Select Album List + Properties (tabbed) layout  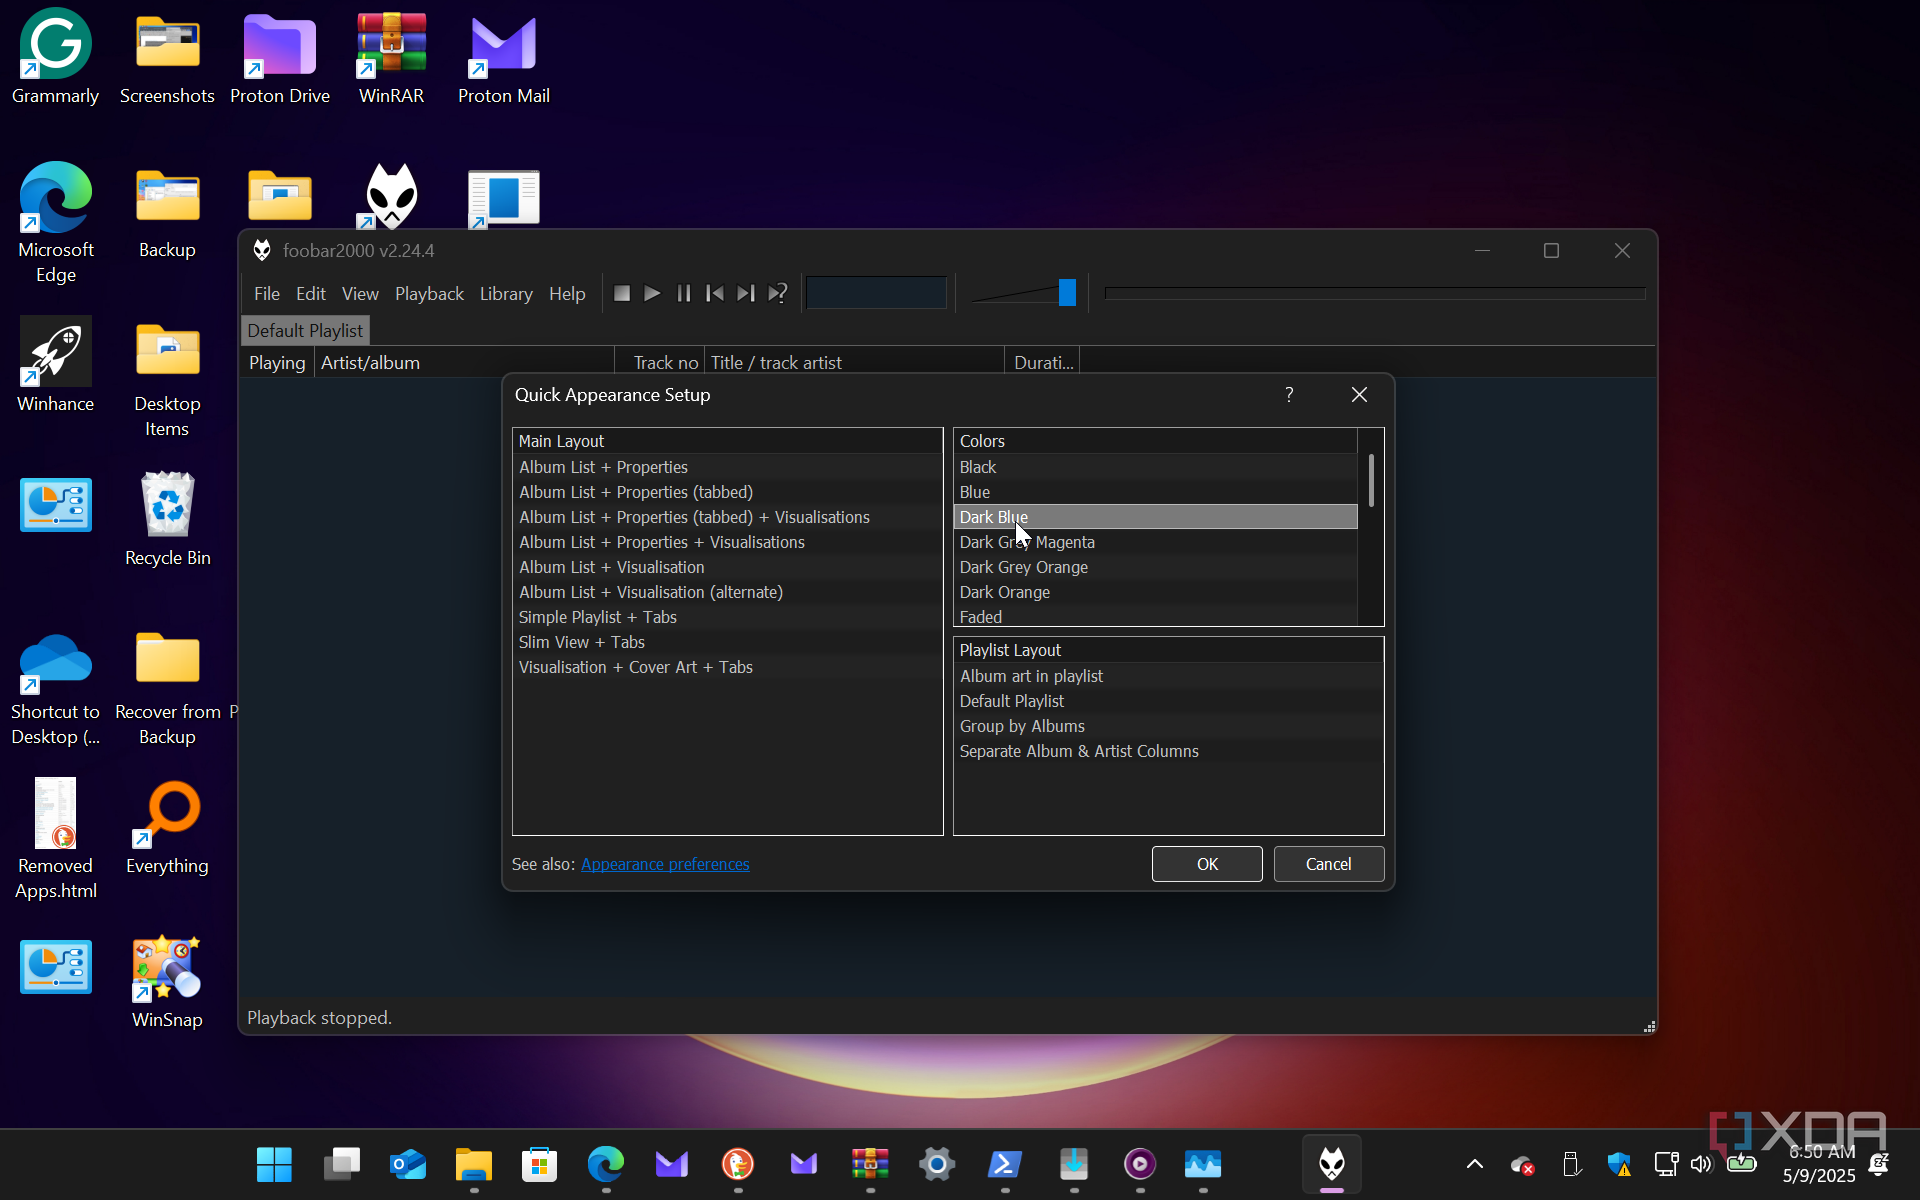727,492
